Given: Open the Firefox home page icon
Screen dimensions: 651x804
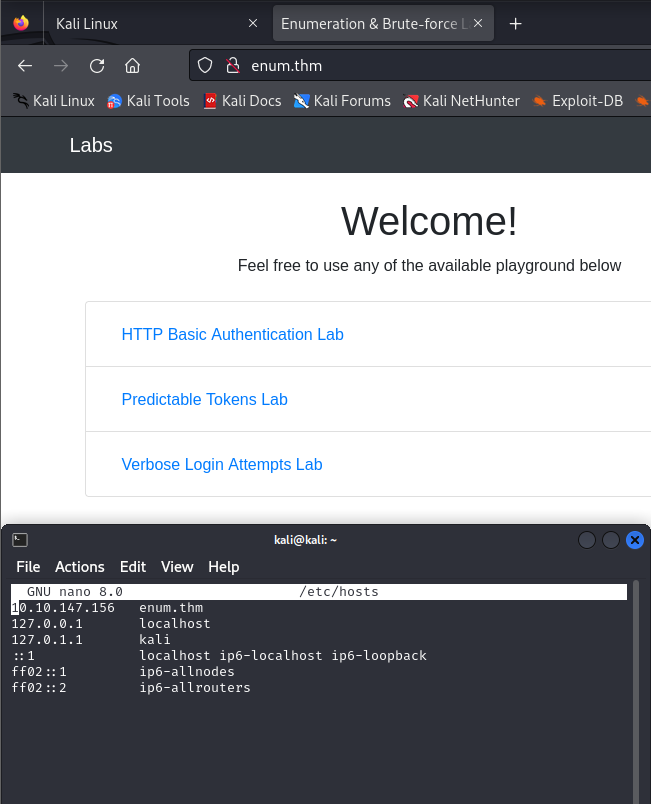Looking at the screenshot, I should pos(132,65).
